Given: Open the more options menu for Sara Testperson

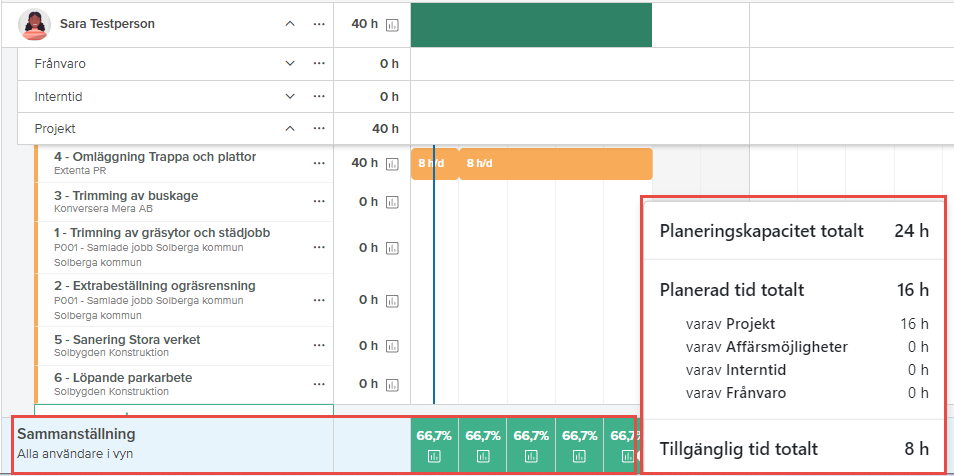Looking at the screenshot, I should coord(319,24).
